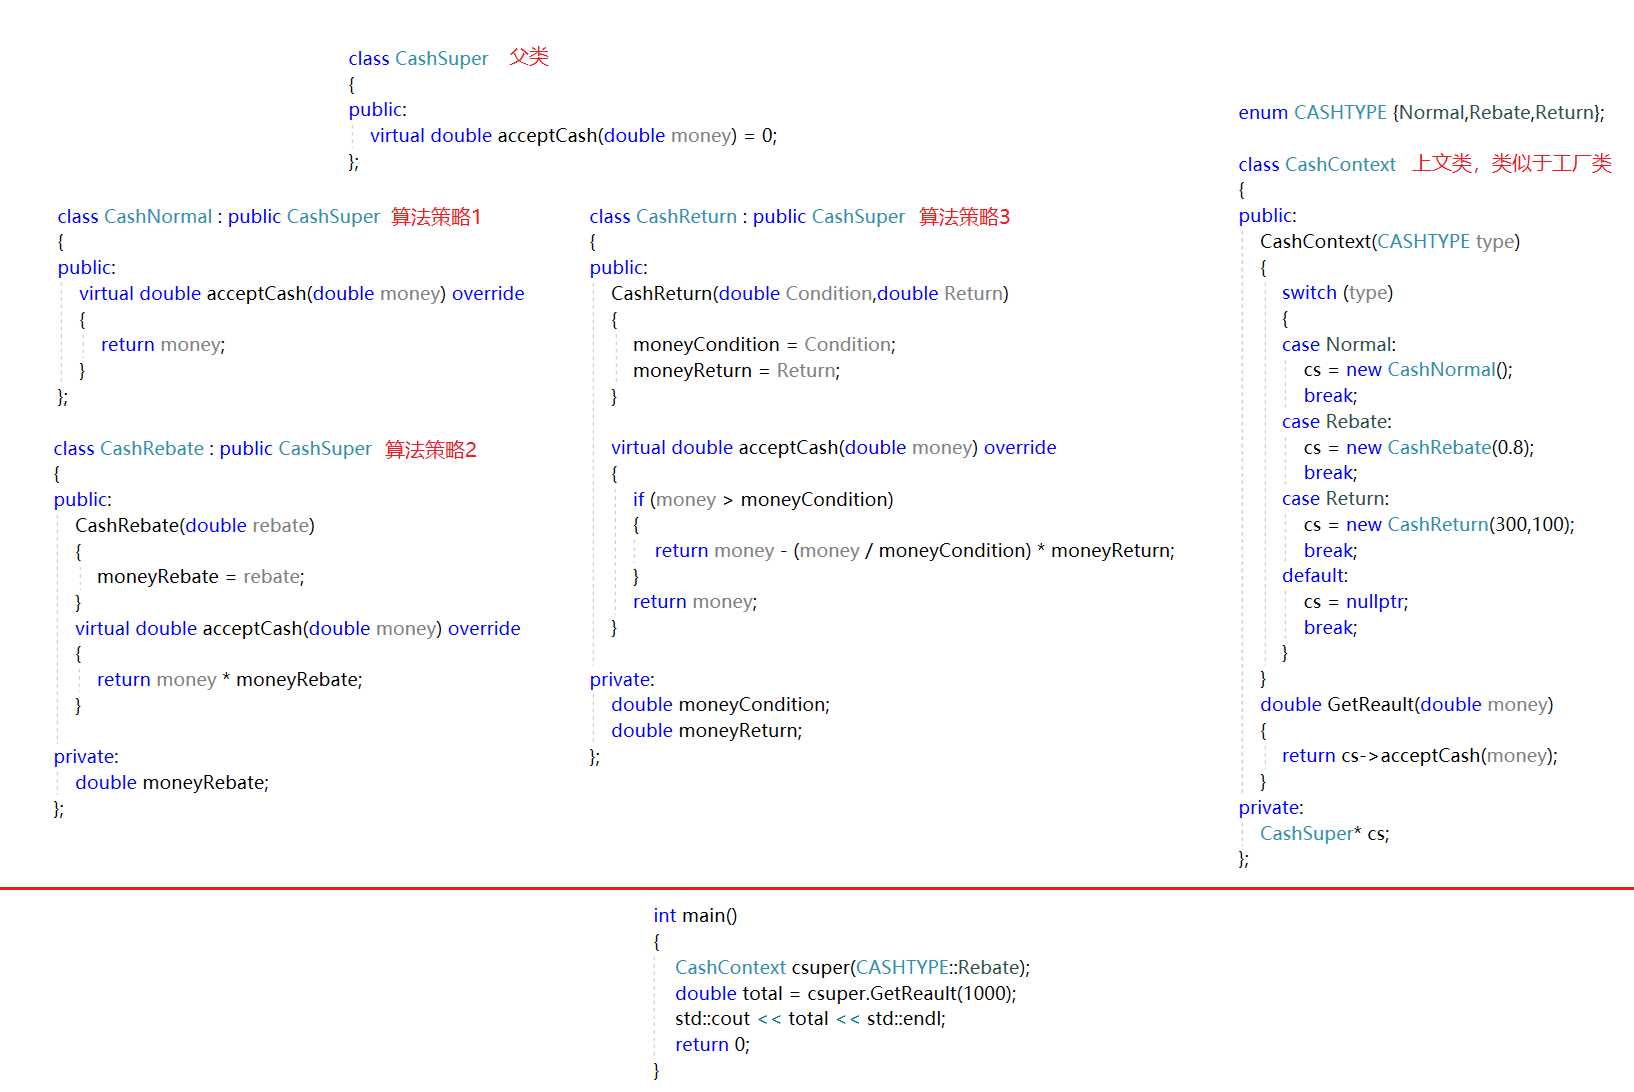Image resolution: width=1634 pixels, height=1092 pixels.
Task: Click the 'case Rebate:' label
Action: [x=1337, y=421]
